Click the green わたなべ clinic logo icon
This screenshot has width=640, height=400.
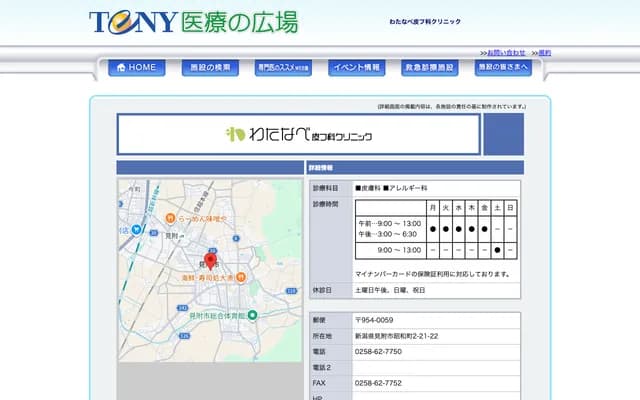(x=236, y=134)
